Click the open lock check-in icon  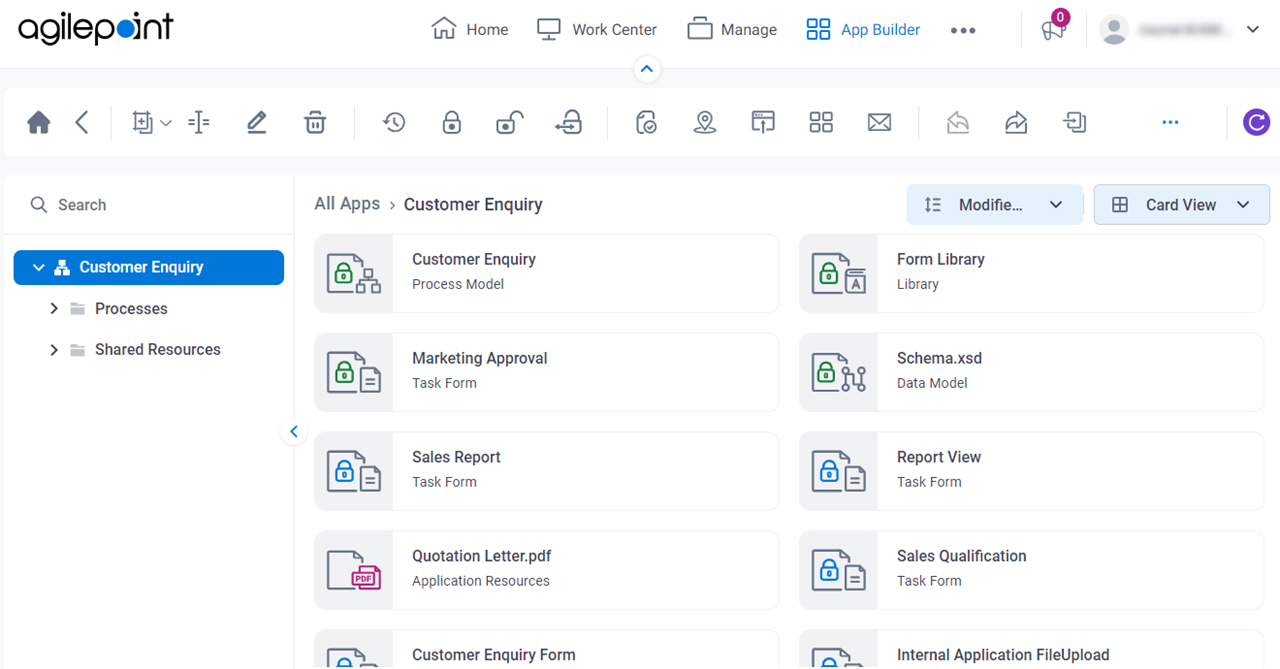pyautogui.click(x=510, y=123)
